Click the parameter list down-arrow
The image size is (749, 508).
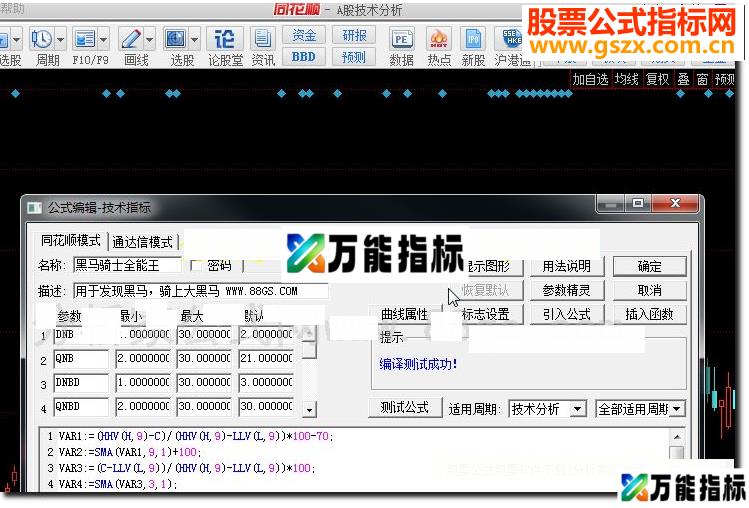[x=310, y=410]
